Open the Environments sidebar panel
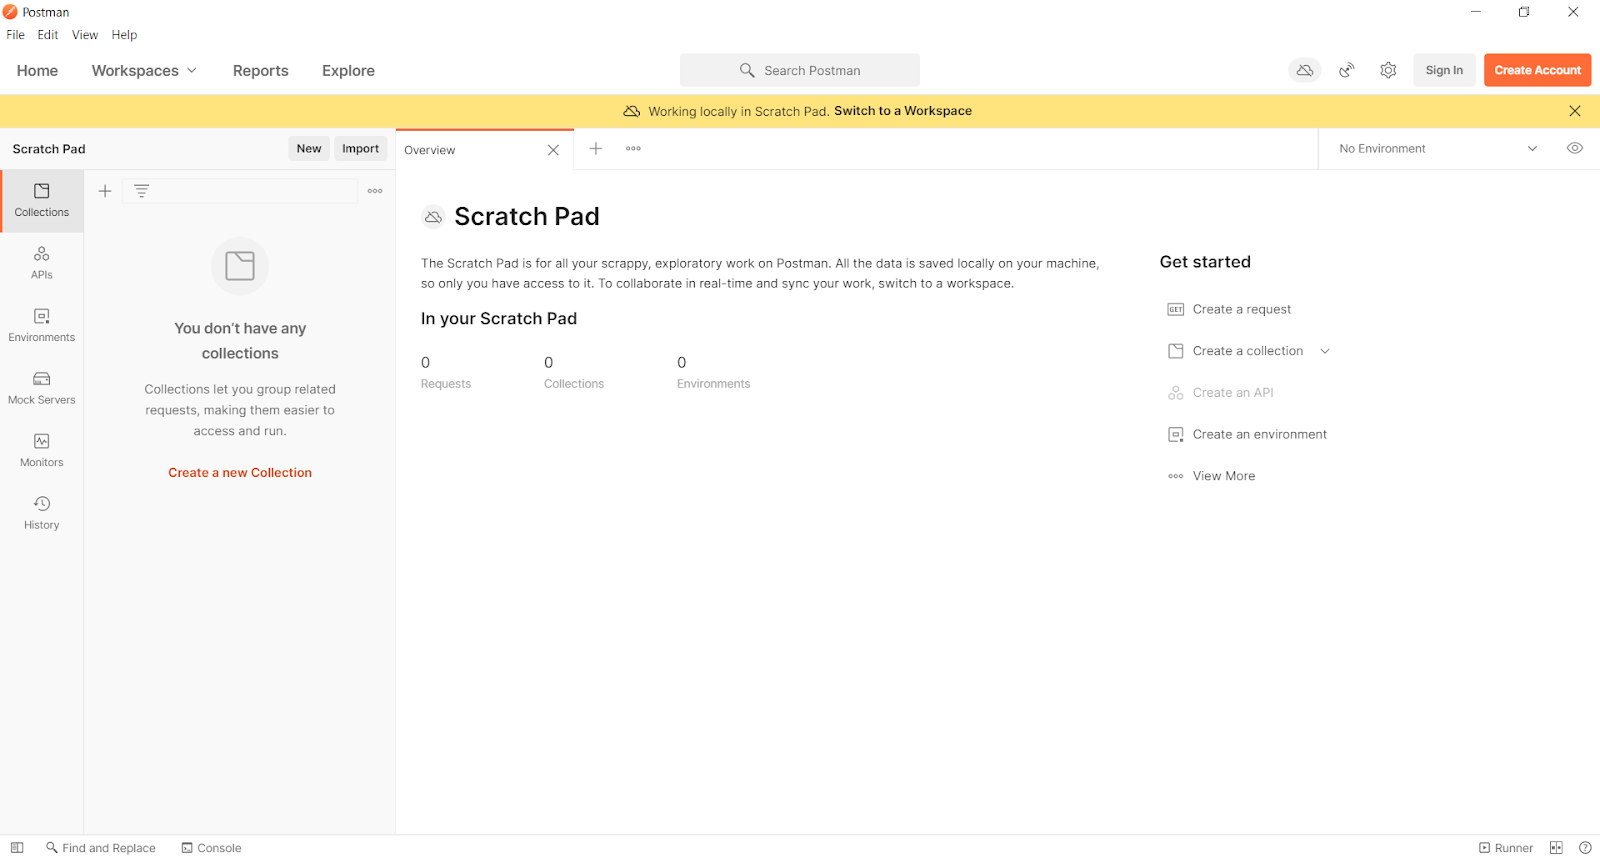 point(42,325)
